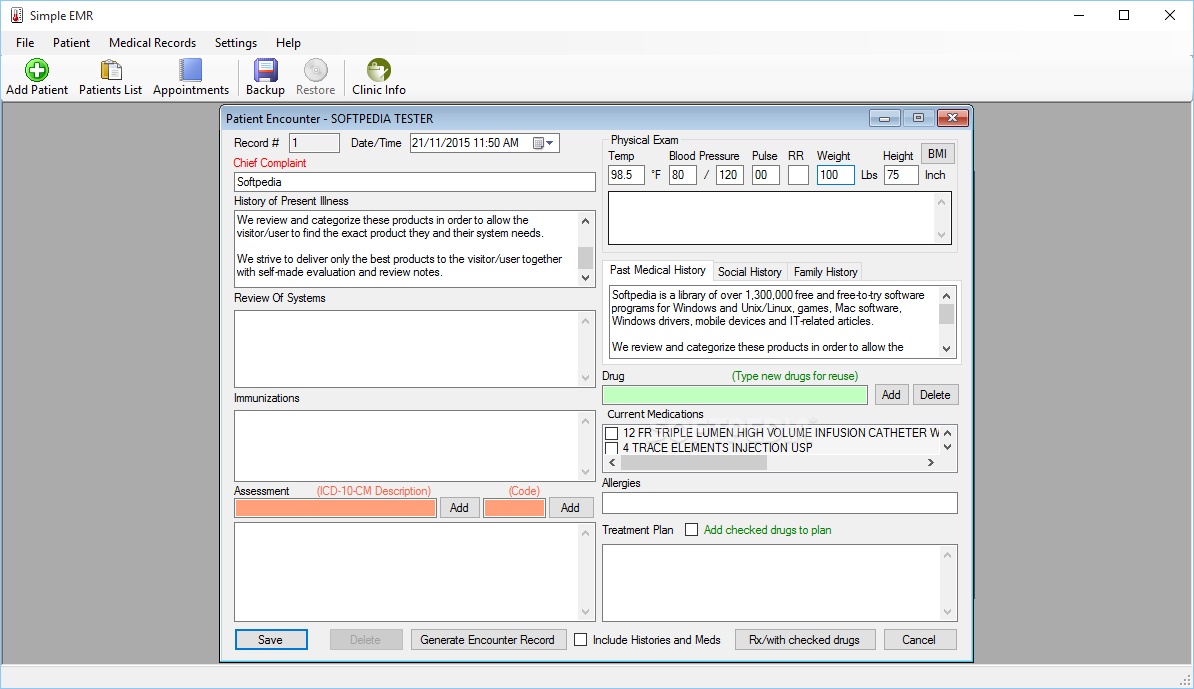This screenshot has width=1194, height=689.
Task: Open the Patient menu
Action: pos(72,43)
